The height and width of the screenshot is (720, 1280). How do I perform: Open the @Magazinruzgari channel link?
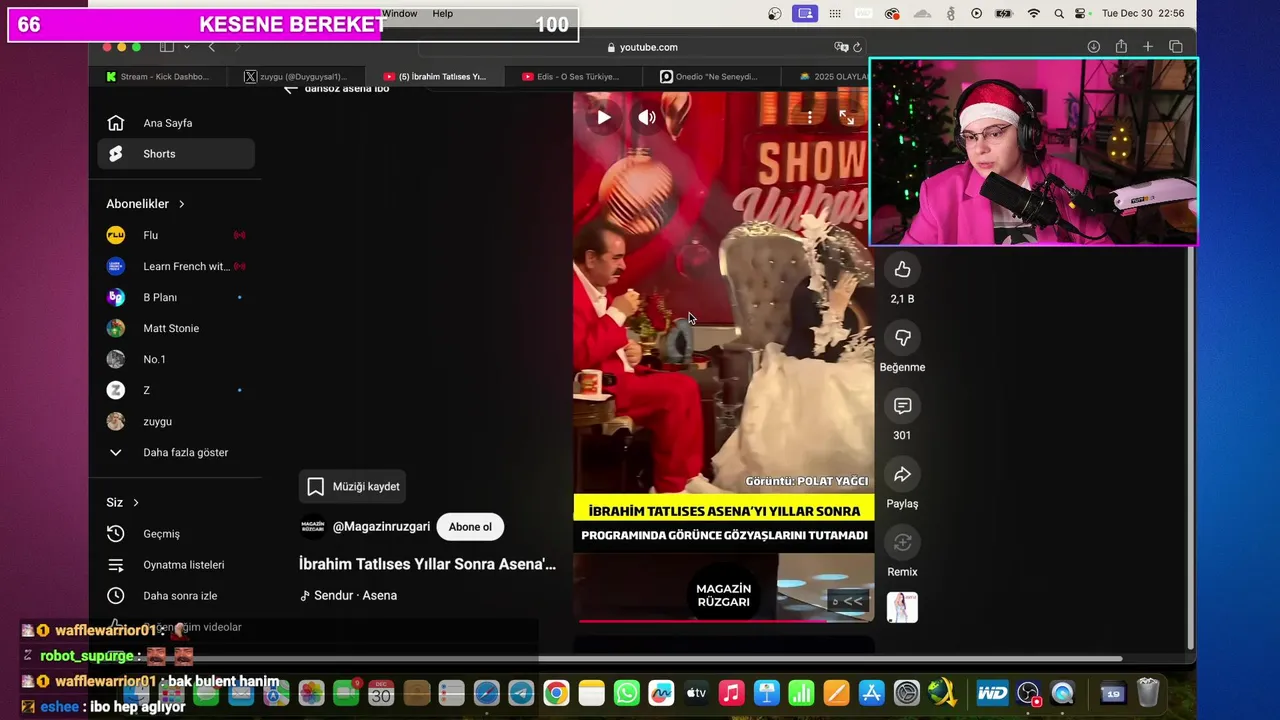click(x=381, y=527)
